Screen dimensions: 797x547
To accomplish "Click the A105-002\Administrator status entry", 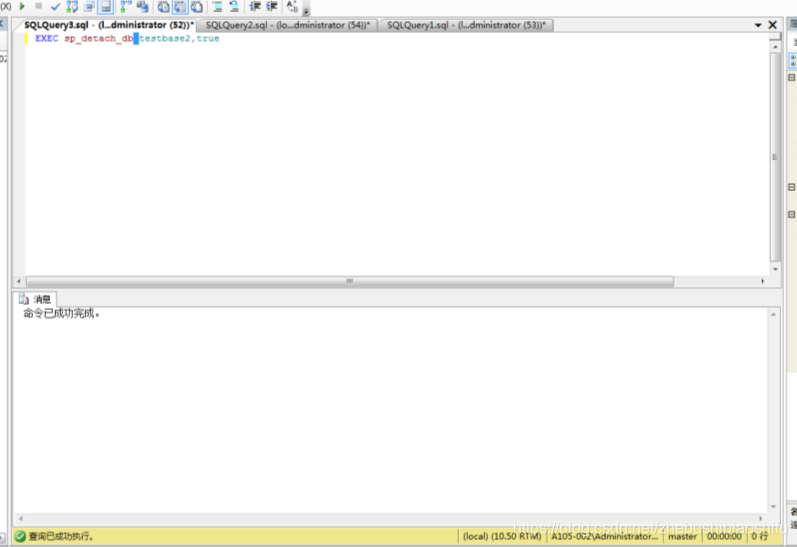I will (x=604, y=536).
